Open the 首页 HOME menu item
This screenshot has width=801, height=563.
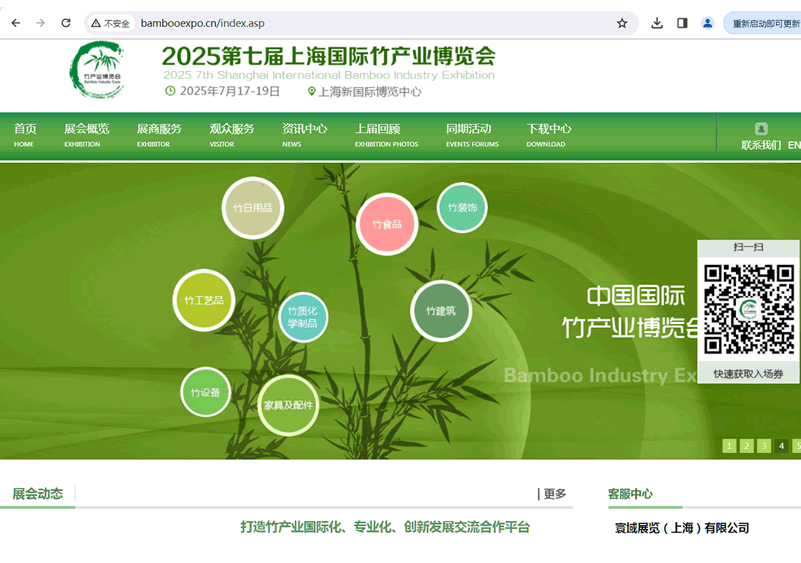(25, 135)
